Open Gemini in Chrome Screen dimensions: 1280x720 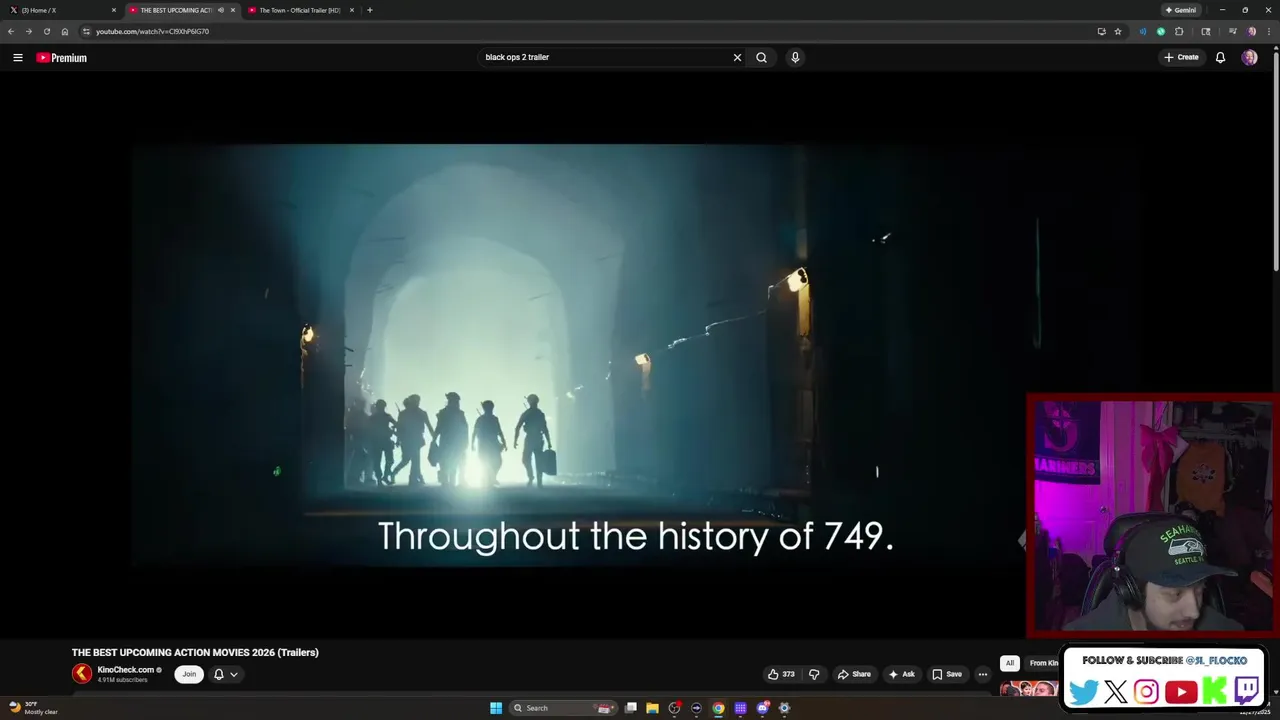point(1180,10)
